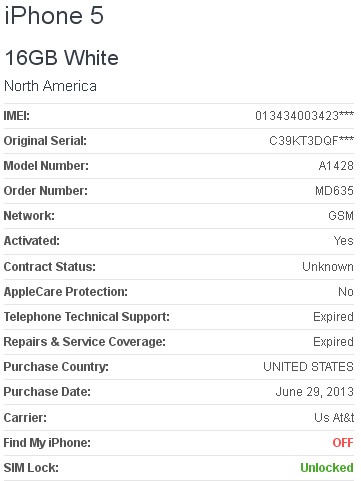
Task: Click Telephone Technical Support Expired value
Action: tap(333, 317)
